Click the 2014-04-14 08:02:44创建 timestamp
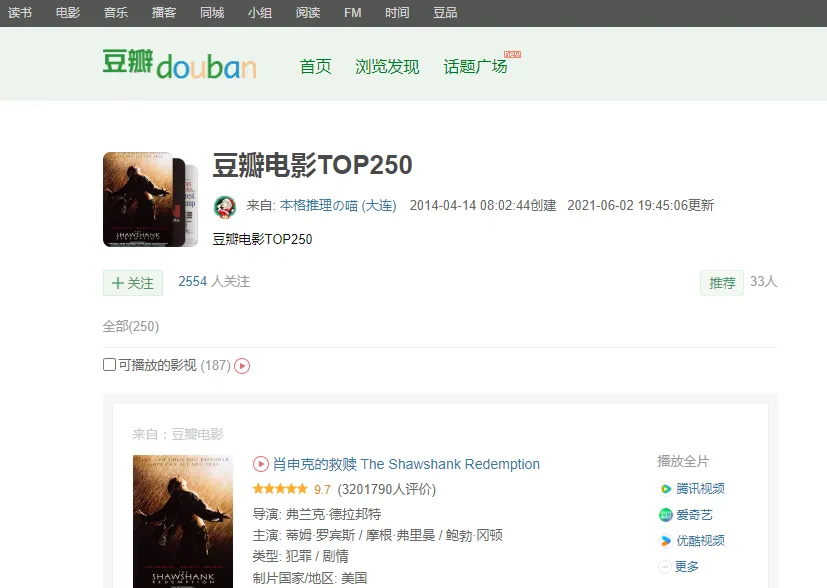The width and height of the screenshot is (827, 588). coord(483,205)
